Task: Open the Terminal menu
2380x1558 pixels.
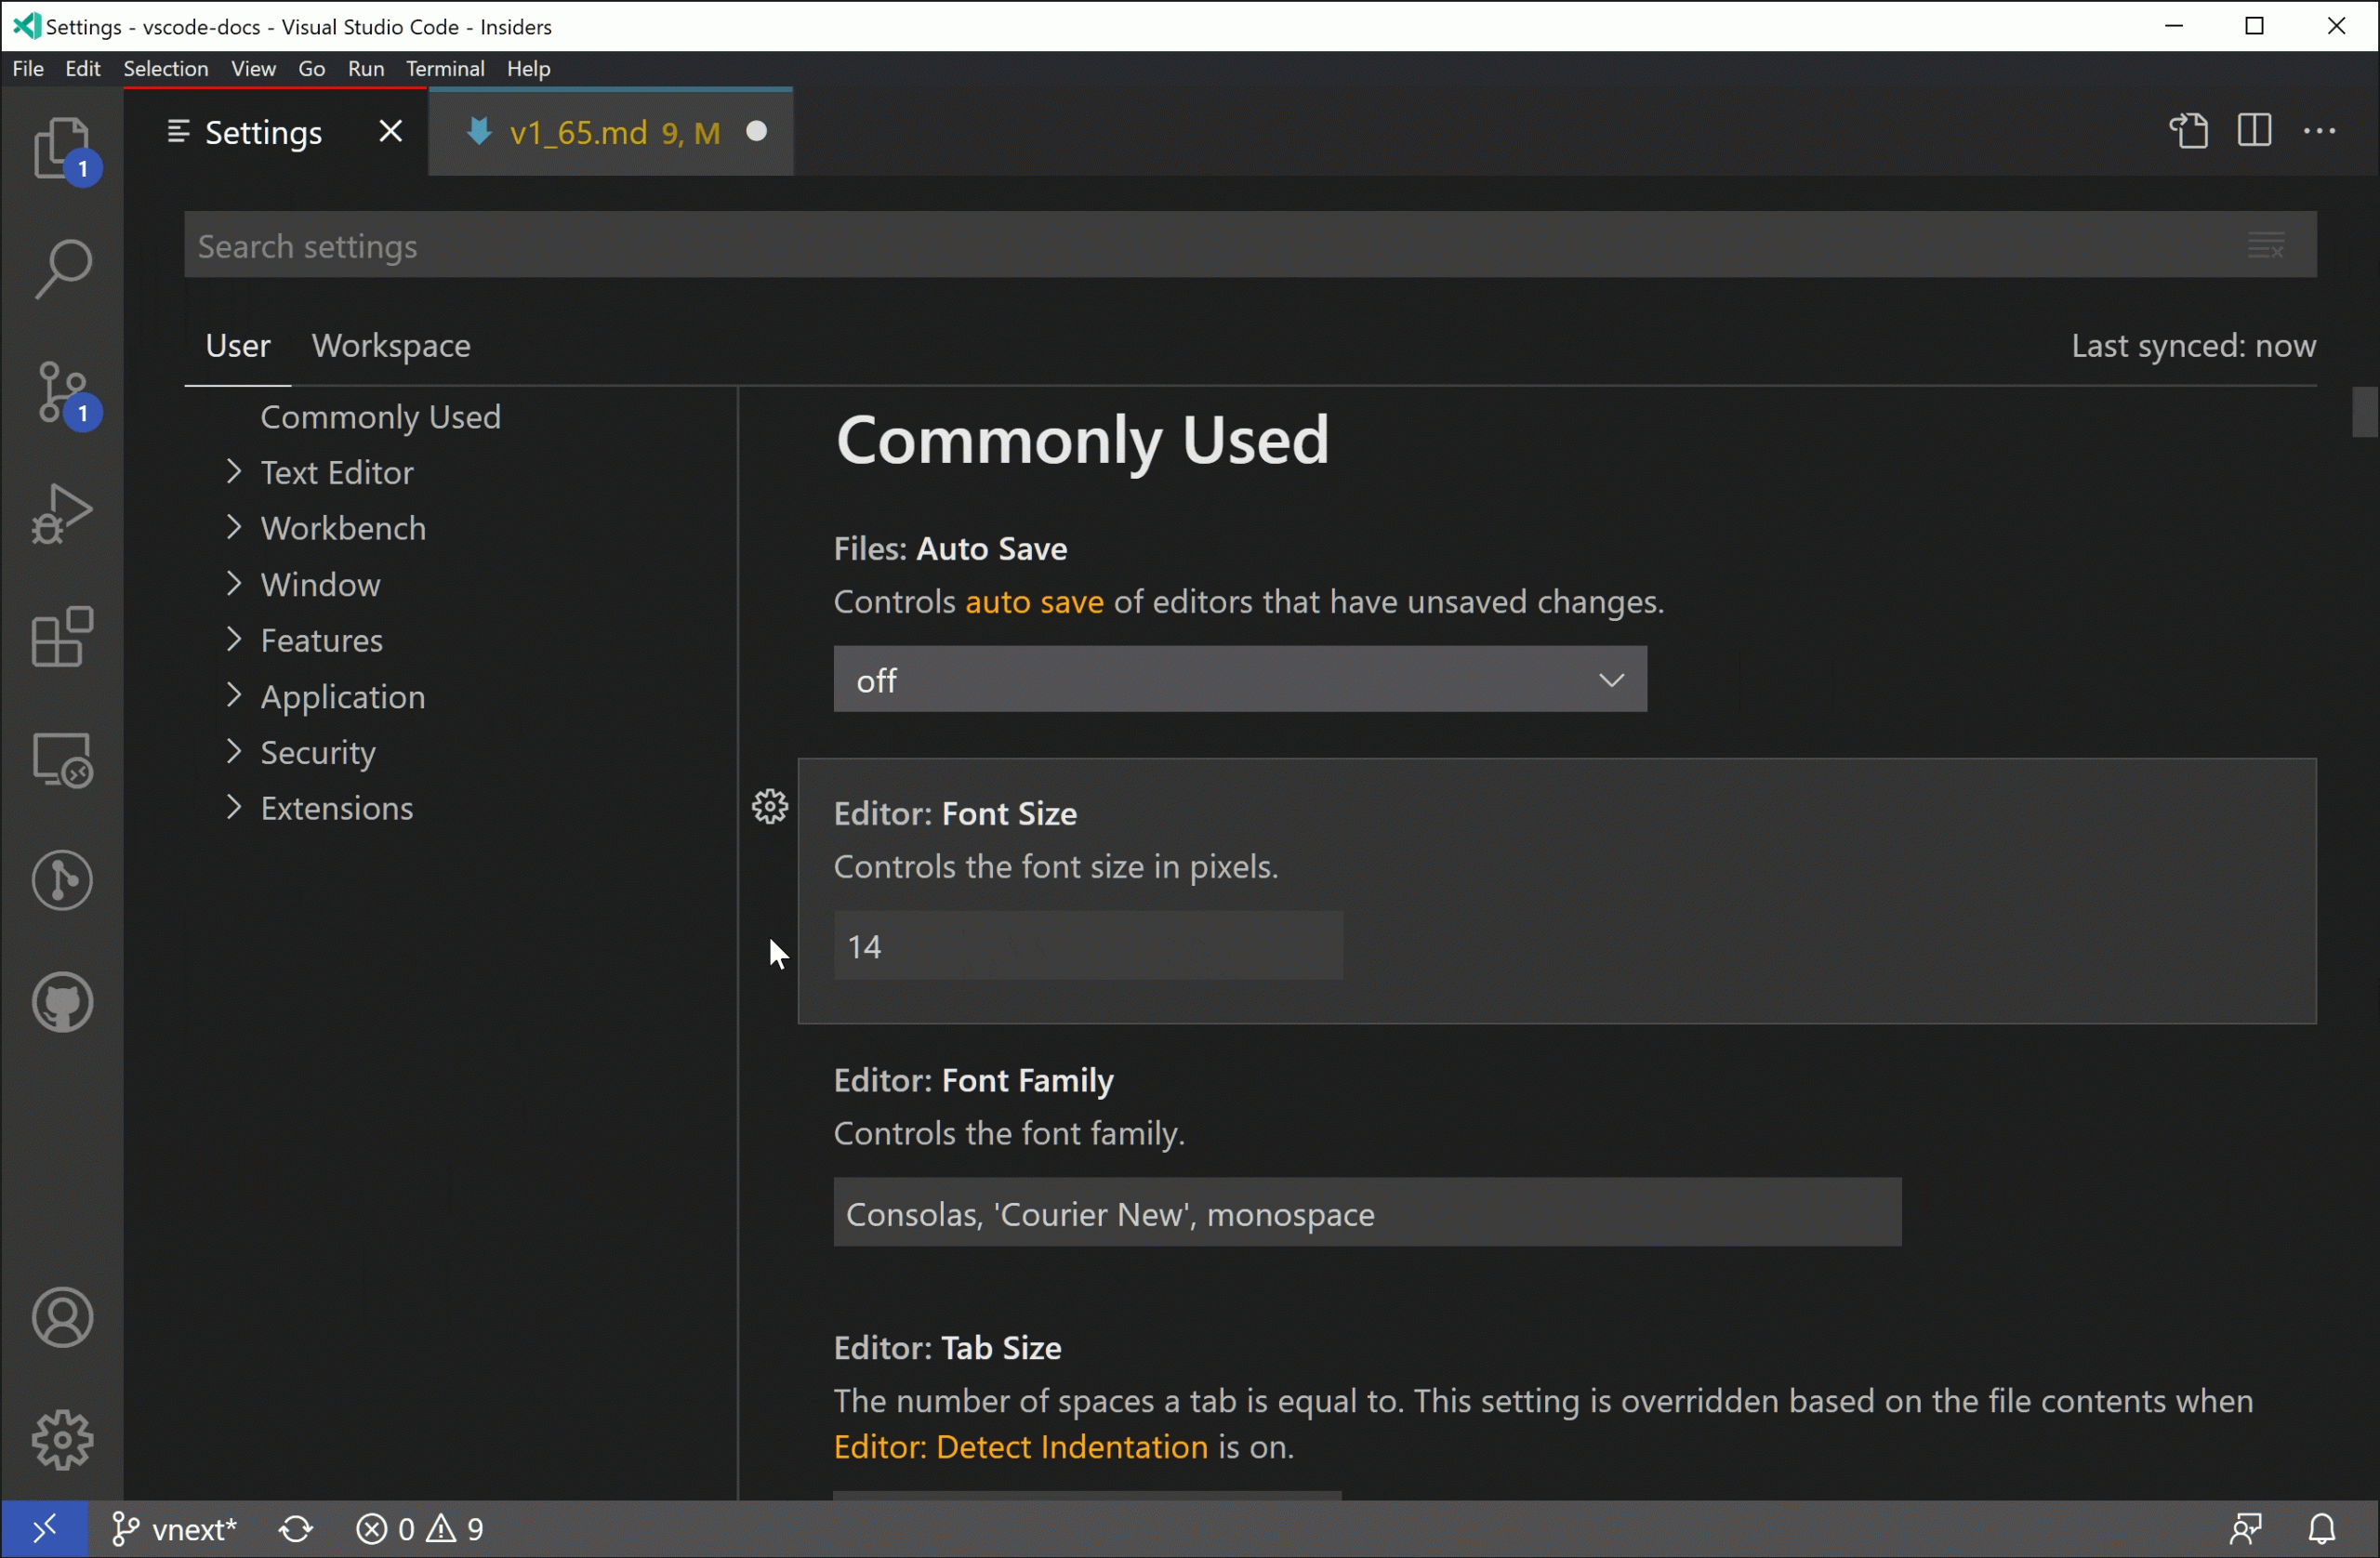Action: [445, 69]
